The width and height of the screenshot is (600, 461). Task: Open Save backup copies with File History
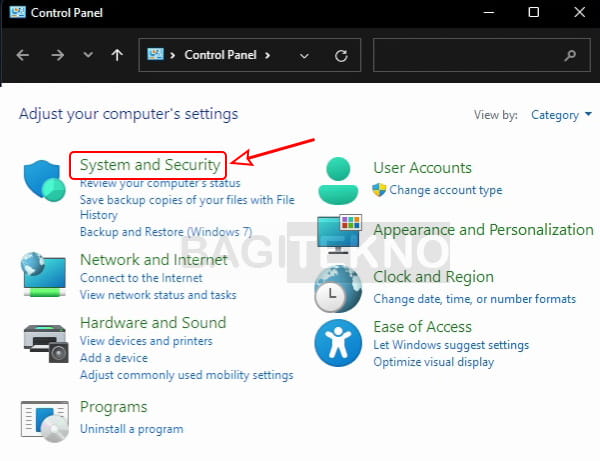187,207
